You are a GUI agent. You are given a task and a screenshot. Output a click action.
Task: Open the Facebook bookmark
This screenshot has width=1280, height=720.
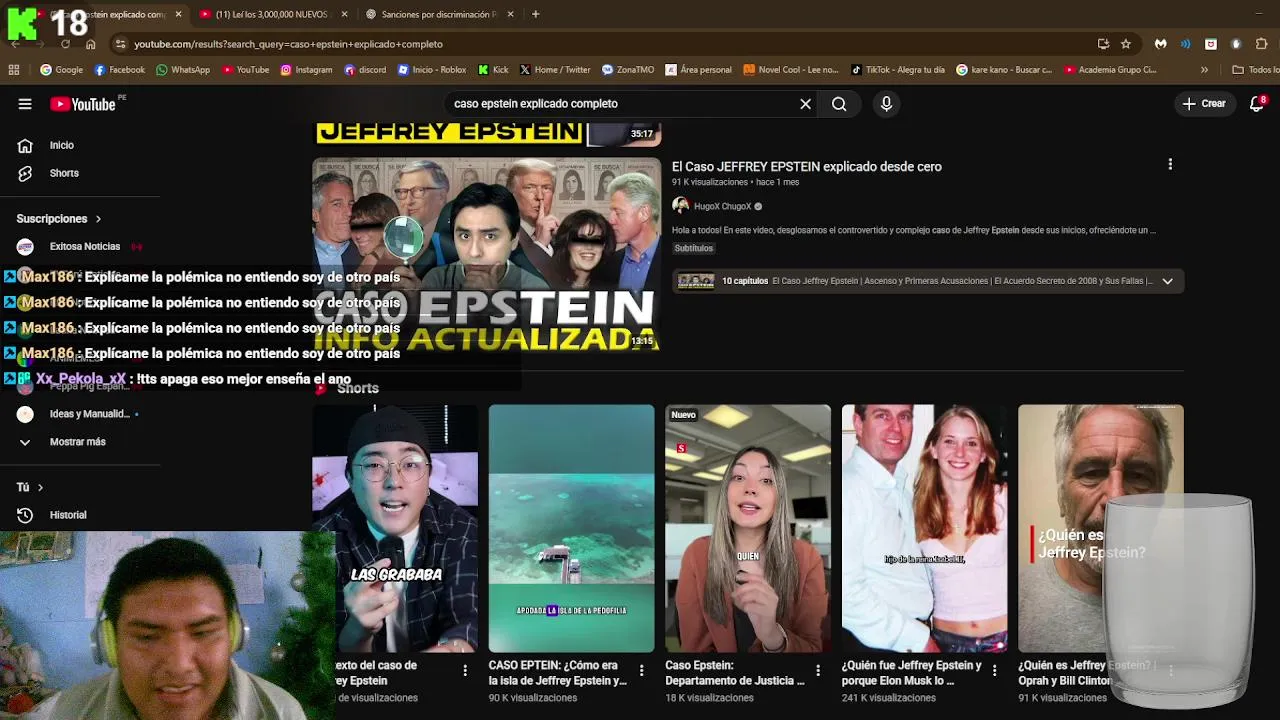click(119, 70)
